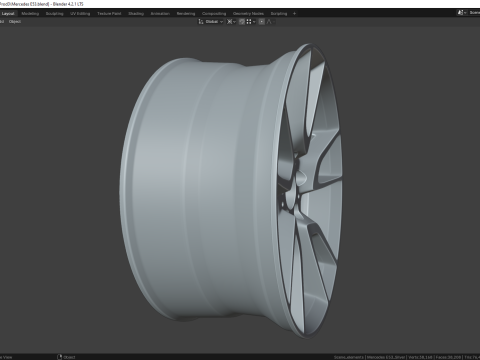The height and width of the screenshot is (360, 480).
Task: Toggle proportional editing button
Action: pyautogui.click(x=262, y=22)
